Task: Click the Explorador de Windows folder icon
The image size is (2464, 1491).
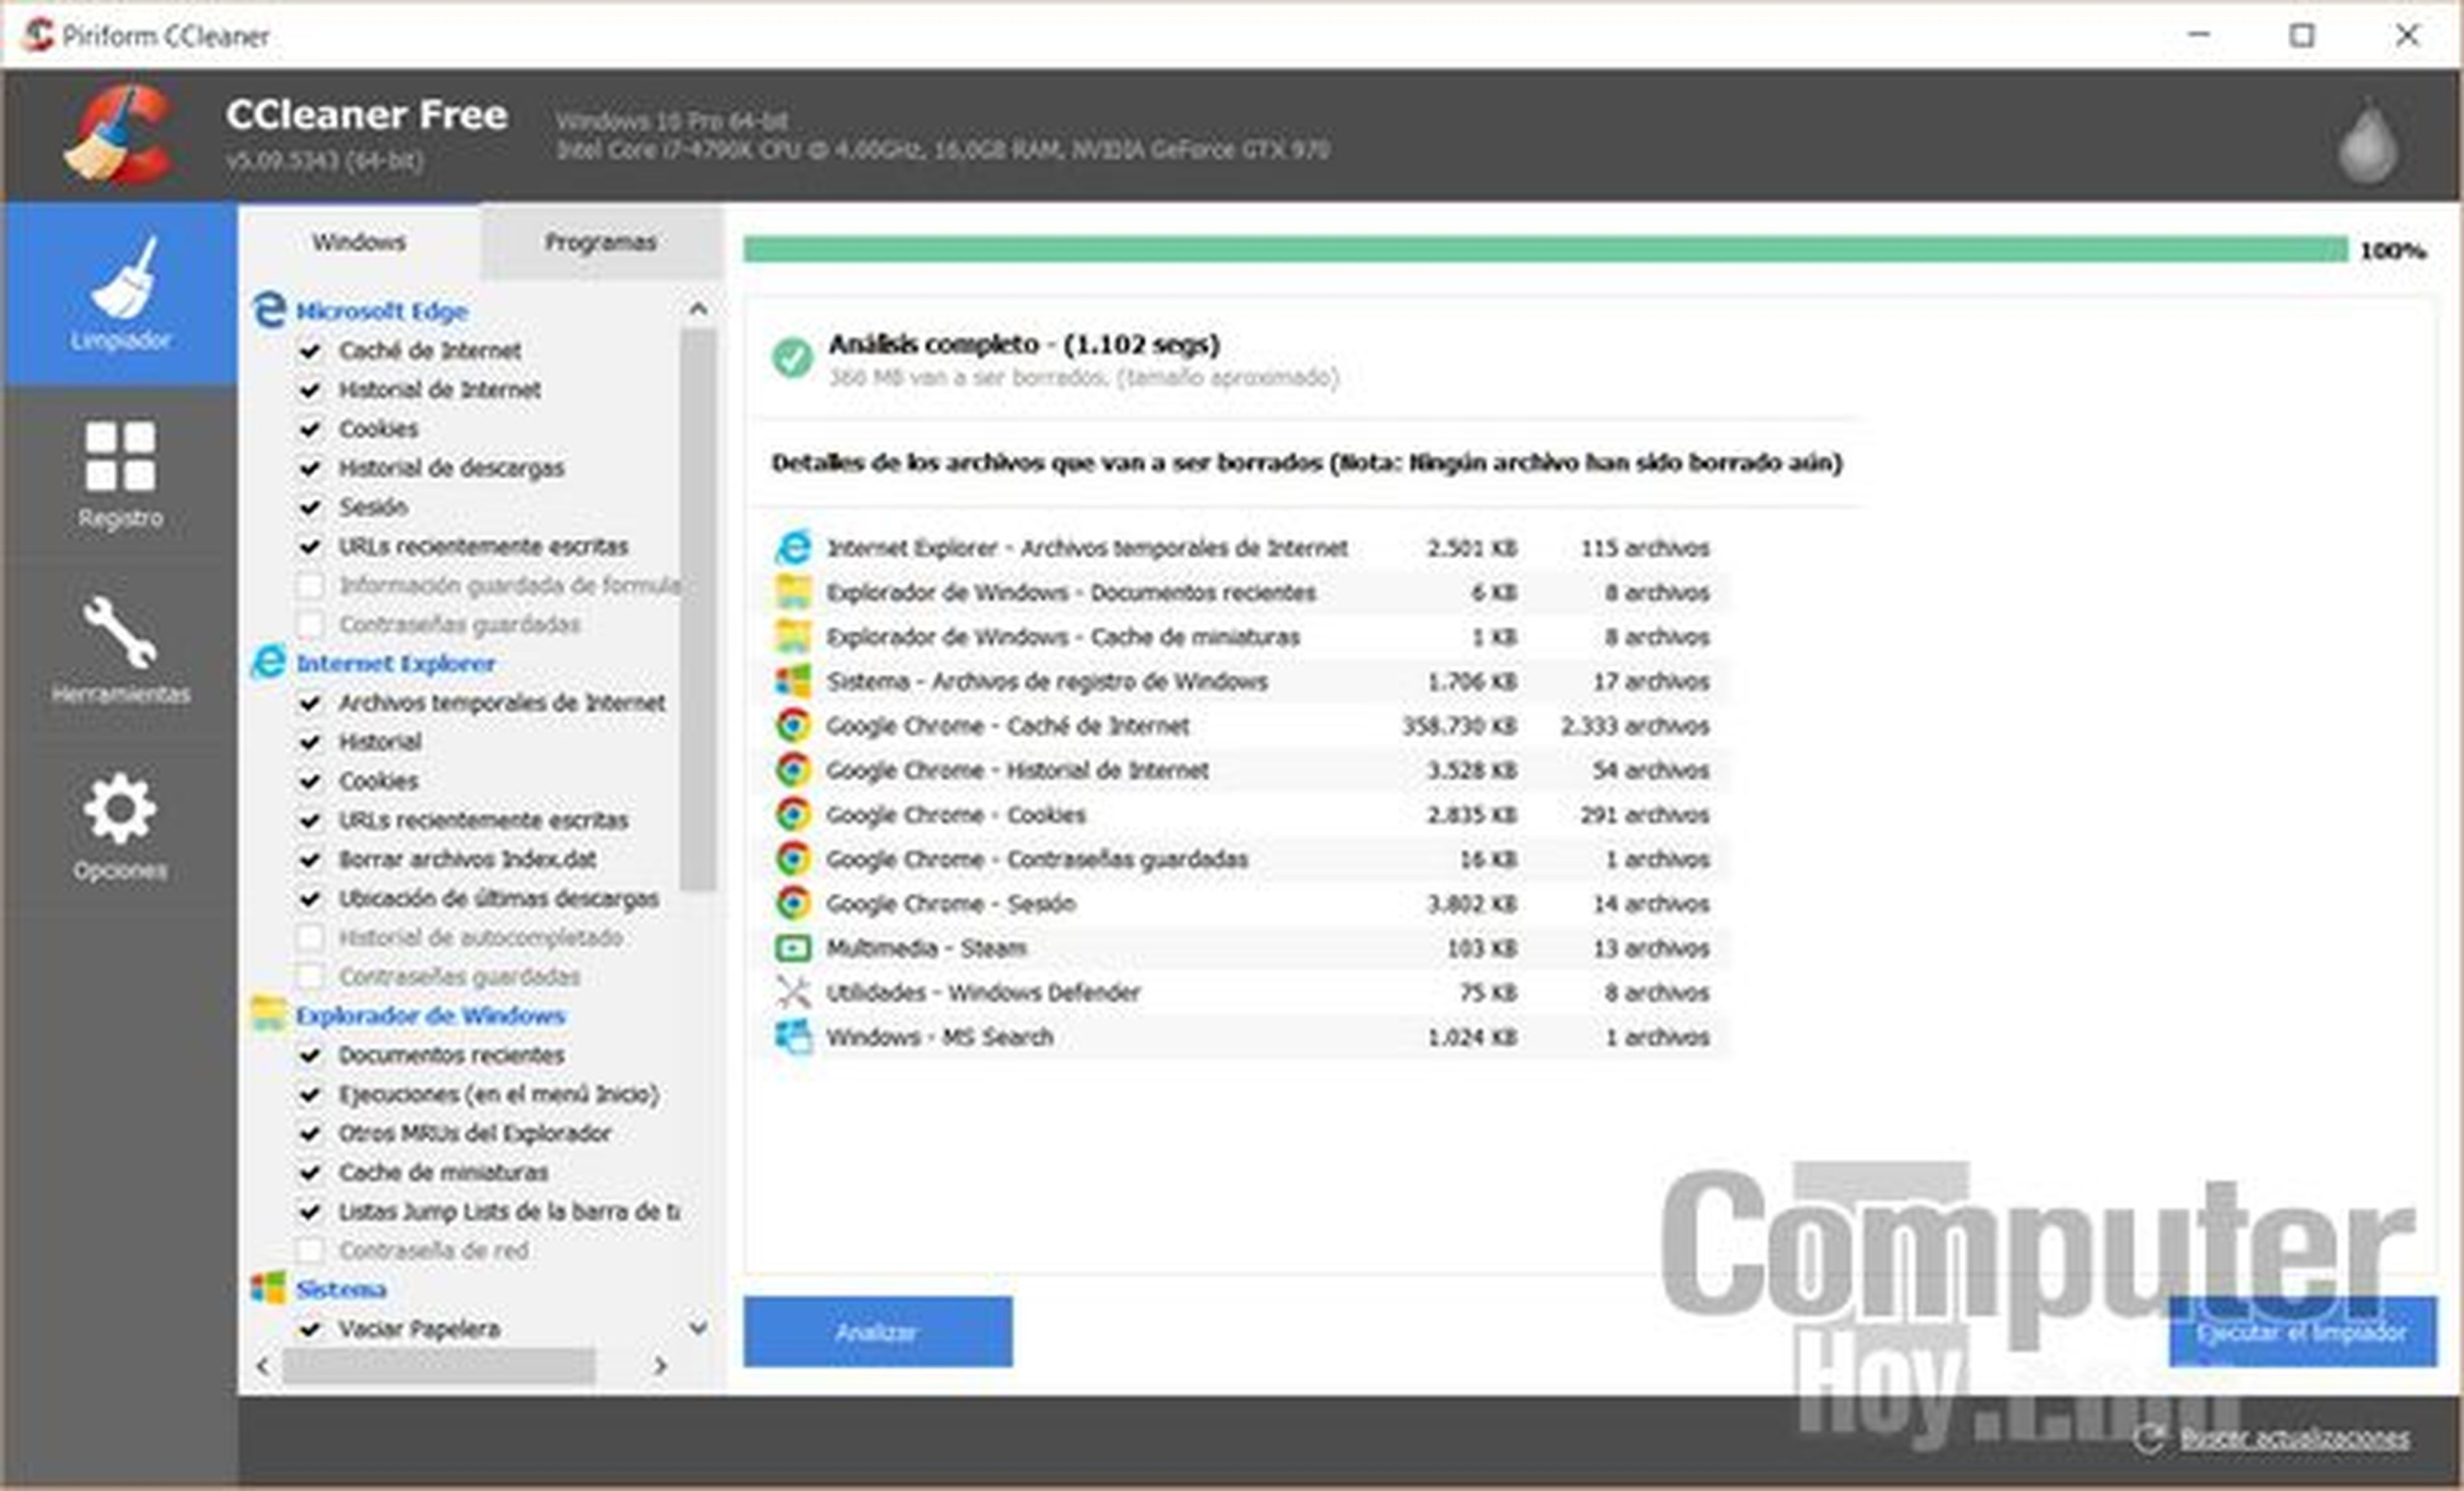Action: (x=269, y=1014)
